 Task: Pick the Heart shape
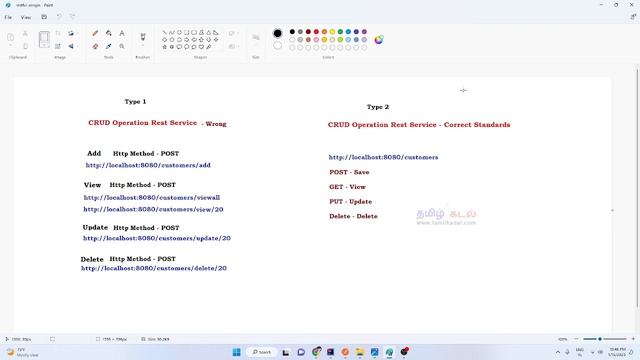pos(201,47)
